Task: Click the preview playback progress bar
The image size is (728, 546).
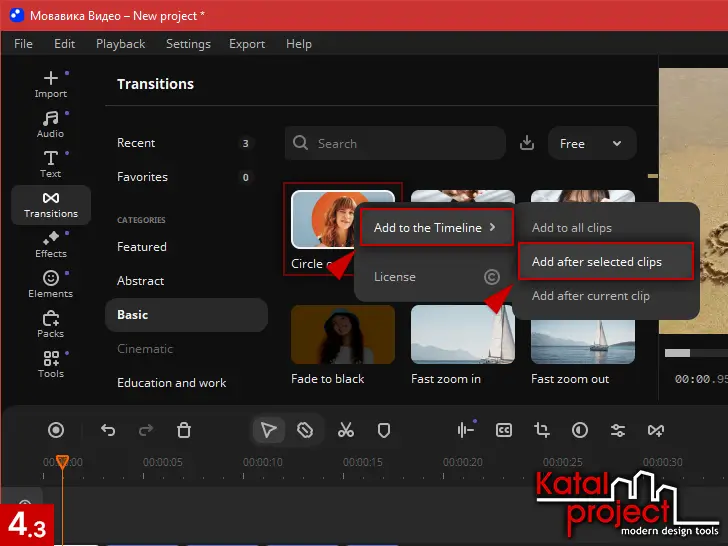Action: pyautogui.click(x=696, y=352)
